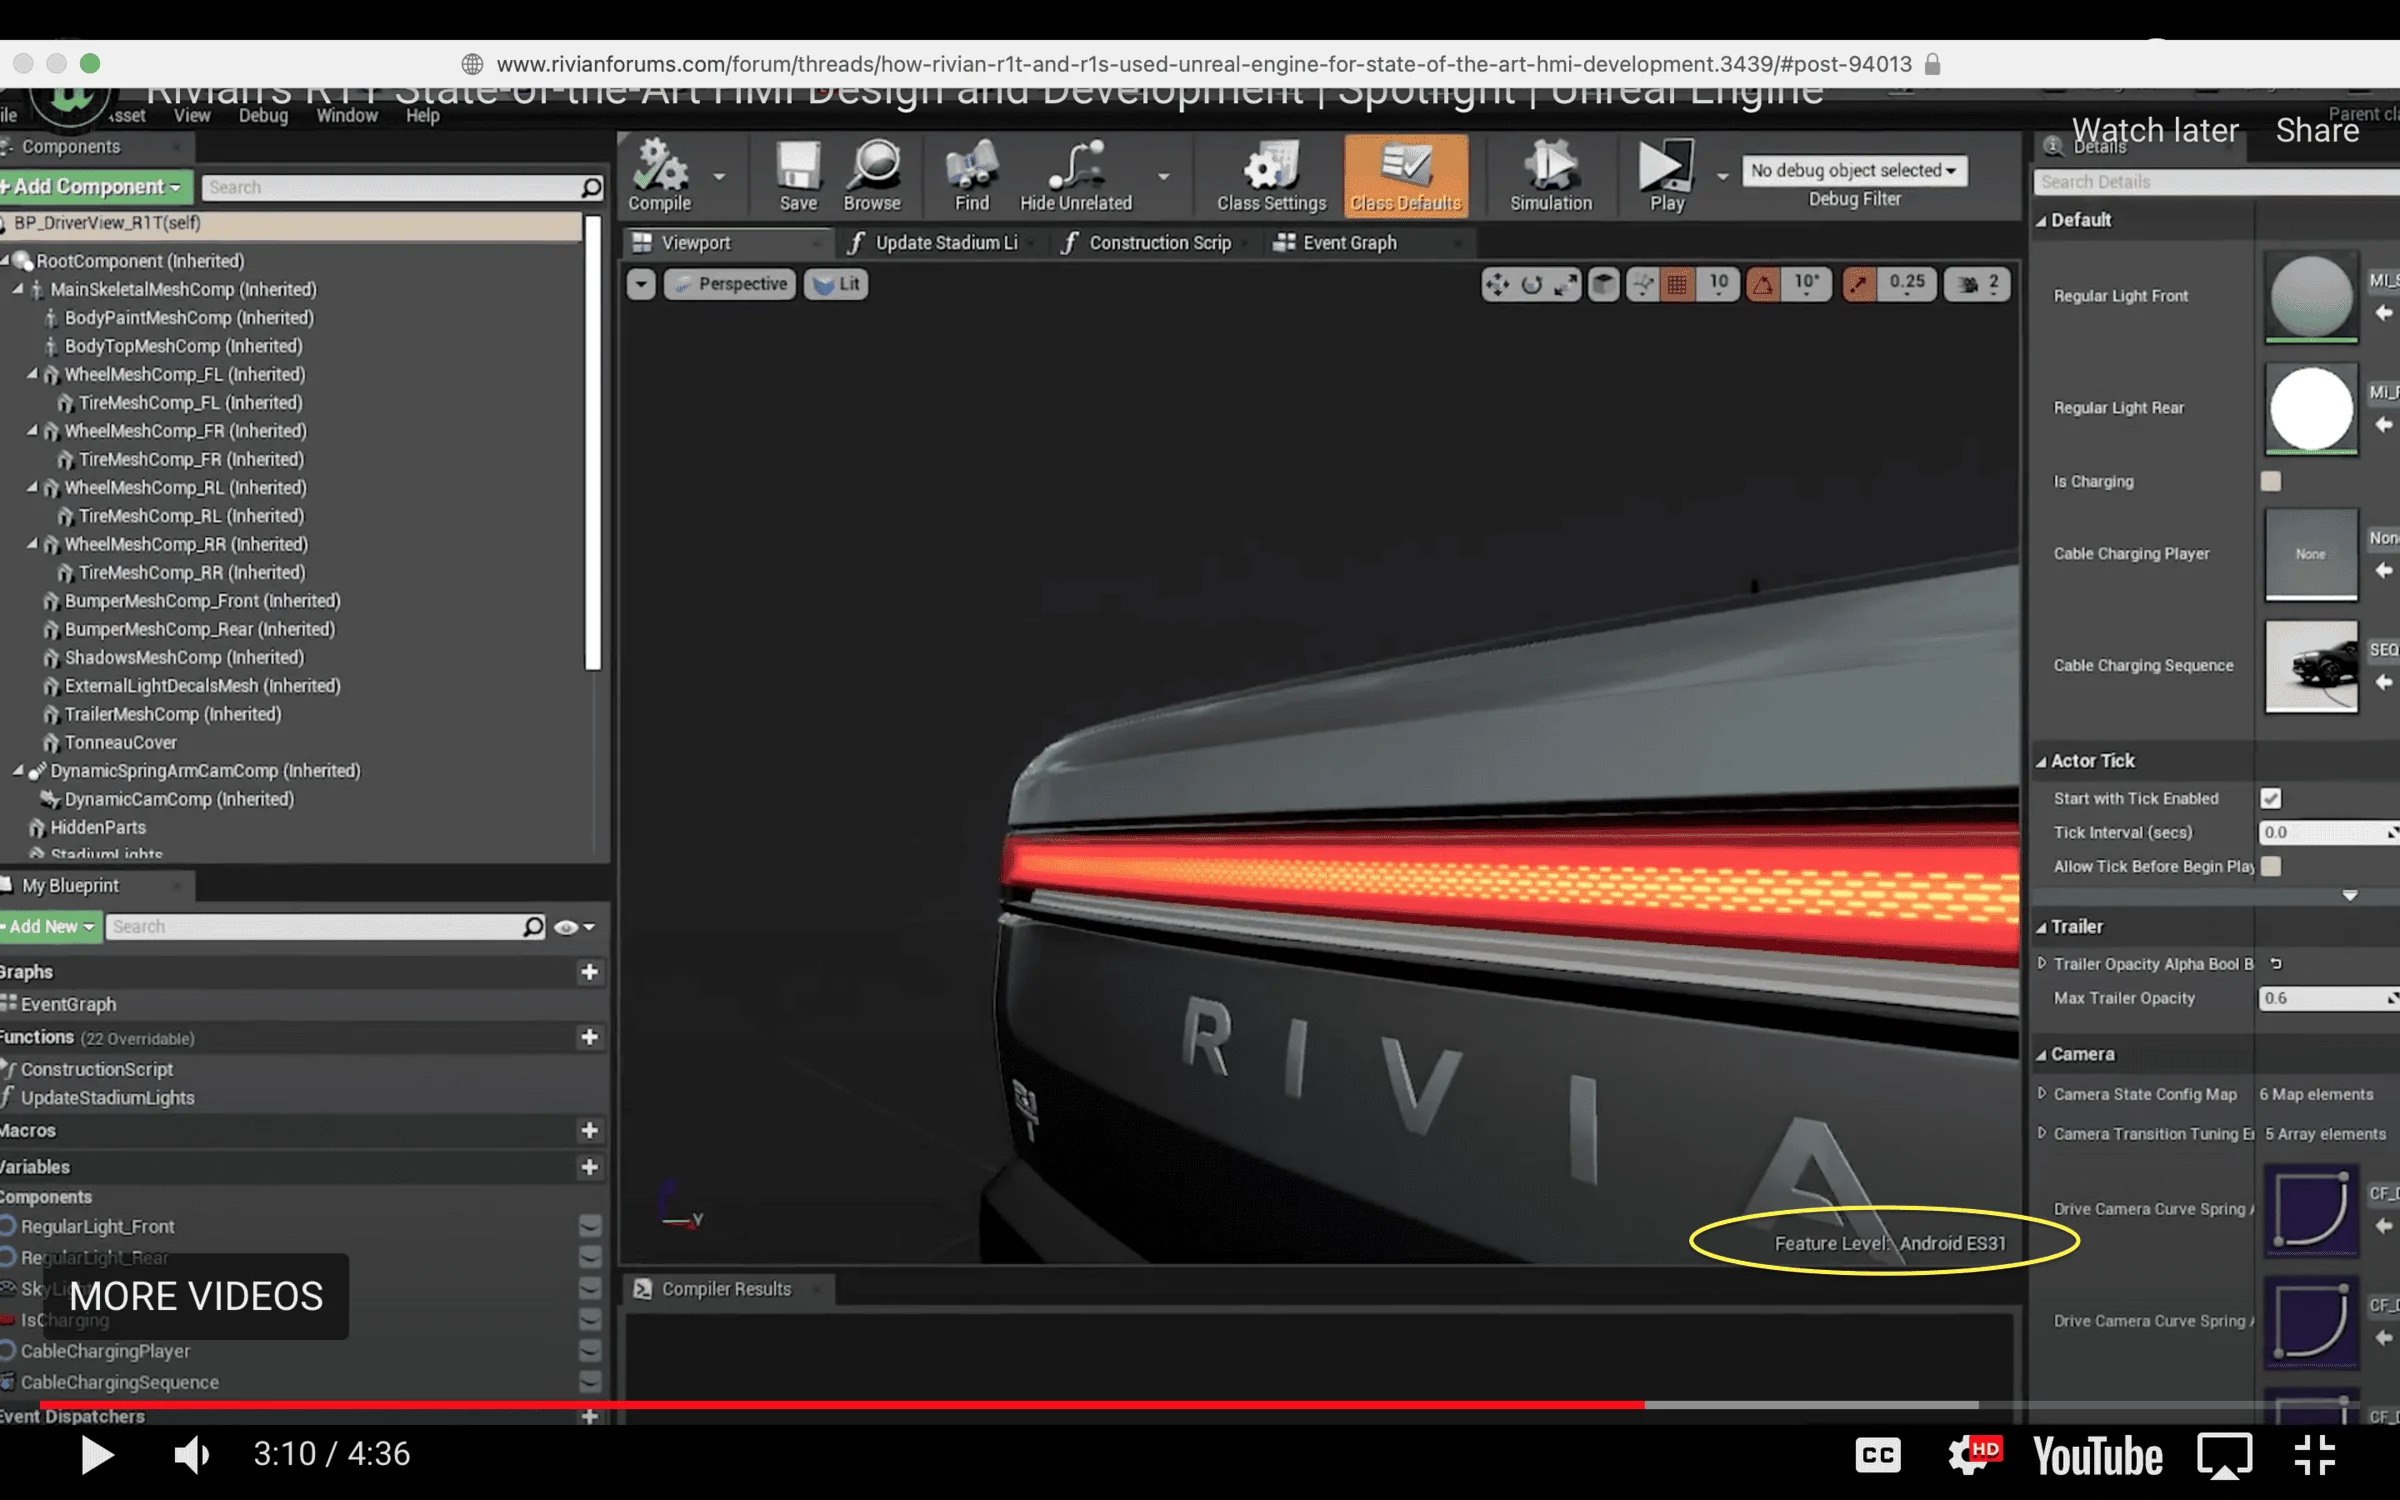Open Add New dropdown in My Blueprint
The width and height of the screenshot is (2400, 1500).
(50, 927)
